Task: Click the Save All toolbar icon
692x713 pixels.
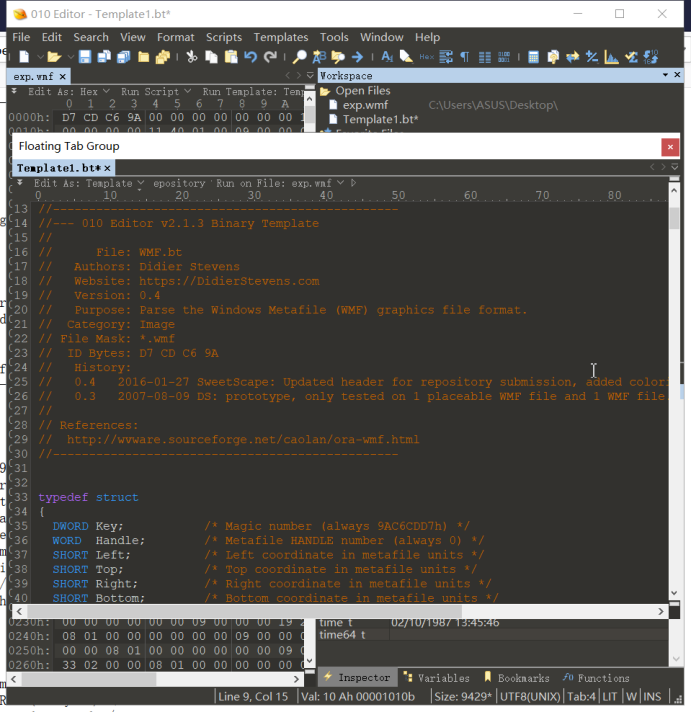Action: 124,57
